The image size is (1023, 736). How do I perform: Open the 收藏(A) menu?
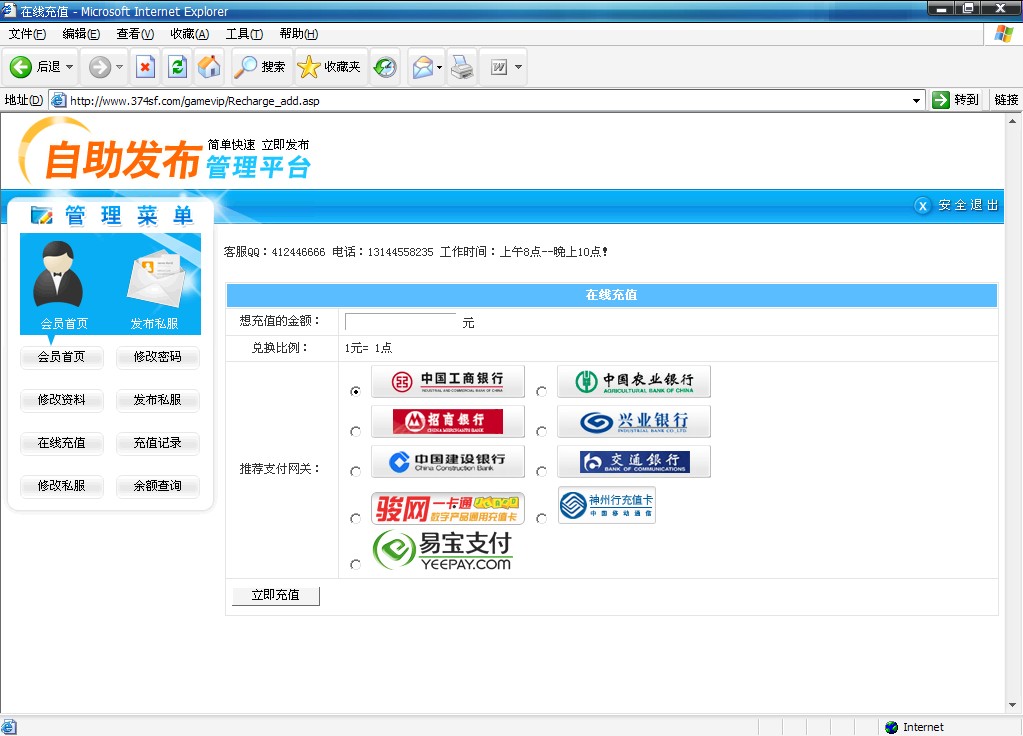click(x=188, y=34)
